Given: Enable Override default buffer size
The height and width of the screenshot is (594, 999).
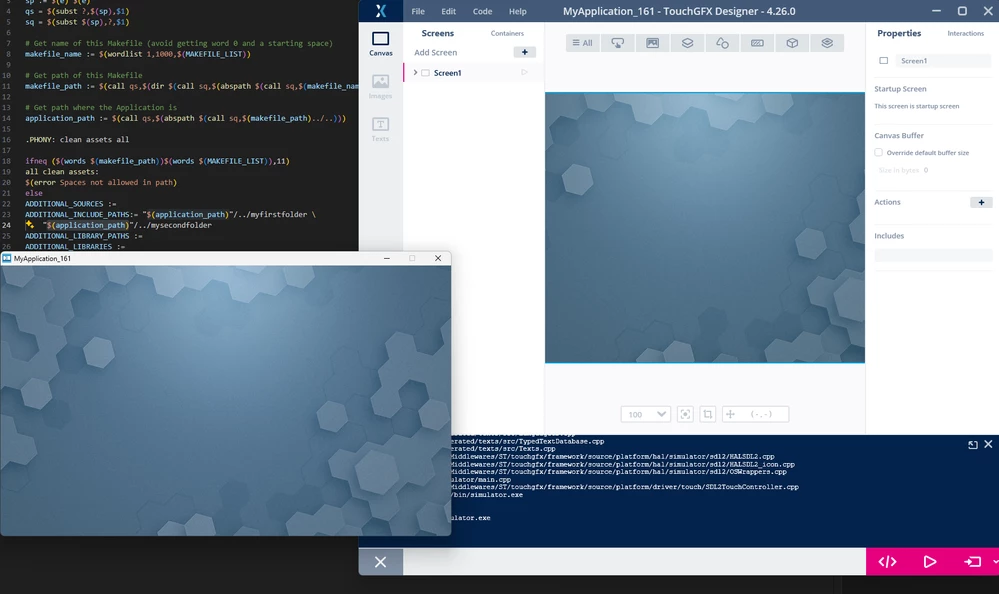Looking at the screenshot, I should pos(879,152).
